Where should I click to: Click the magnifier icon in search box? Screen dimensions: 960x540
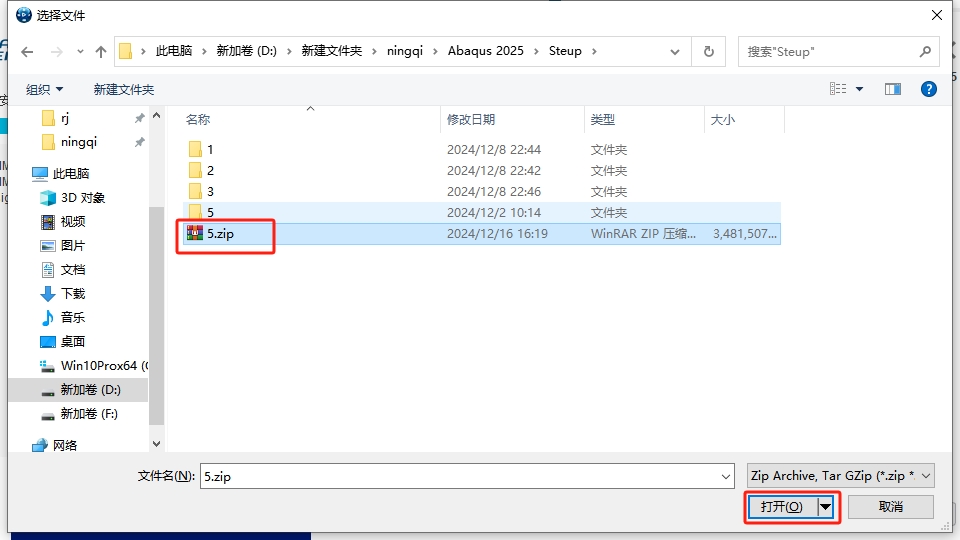[926, 51]
